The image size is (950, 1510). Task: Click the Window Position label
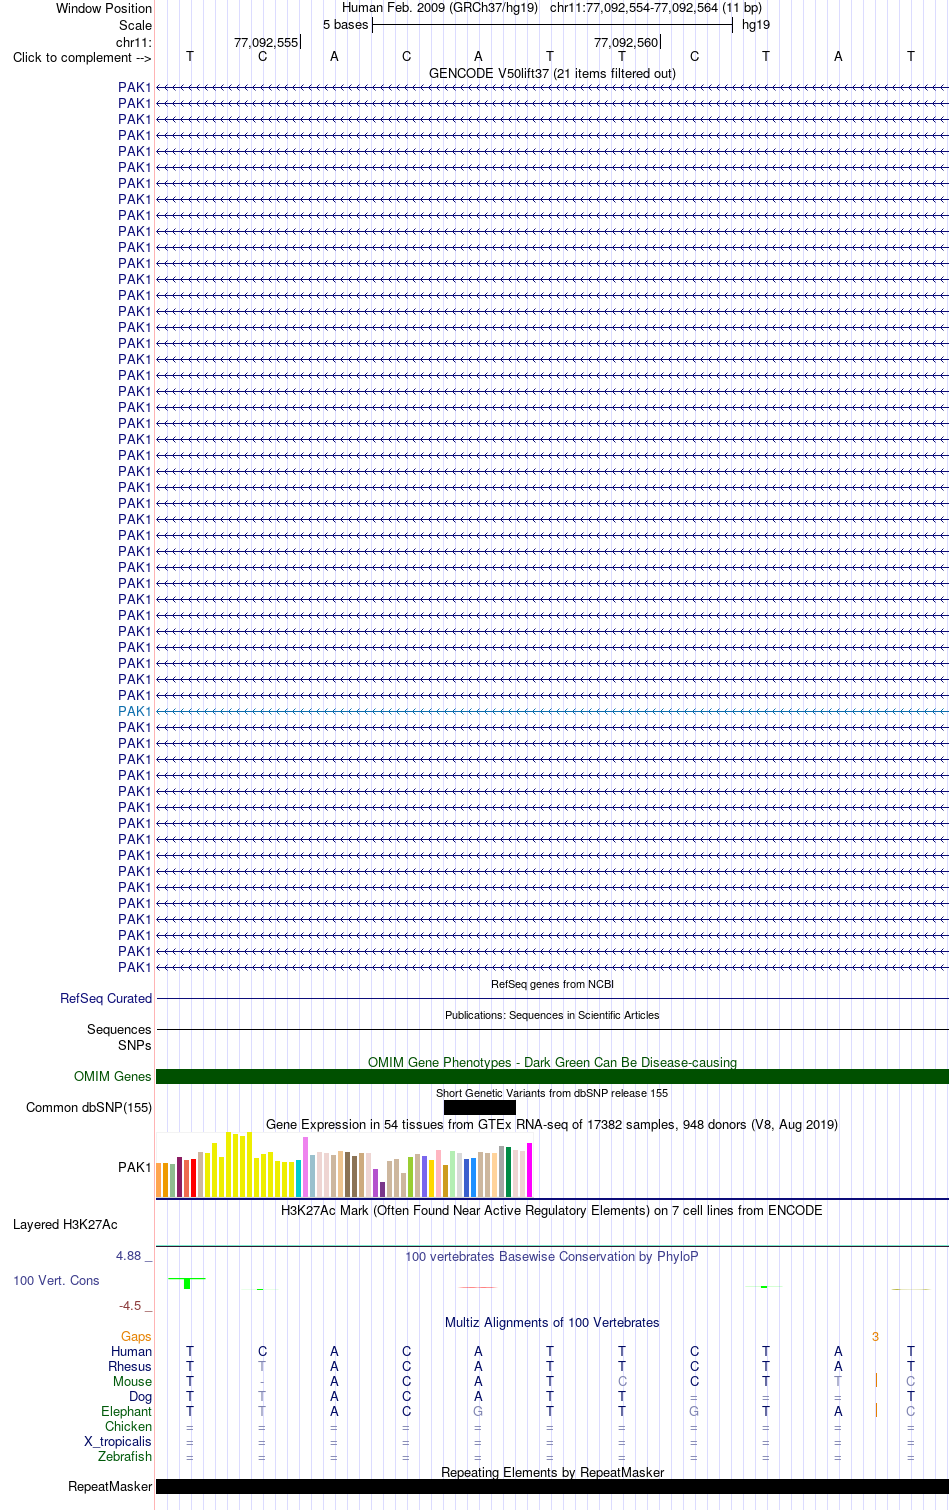coord(104,8)
